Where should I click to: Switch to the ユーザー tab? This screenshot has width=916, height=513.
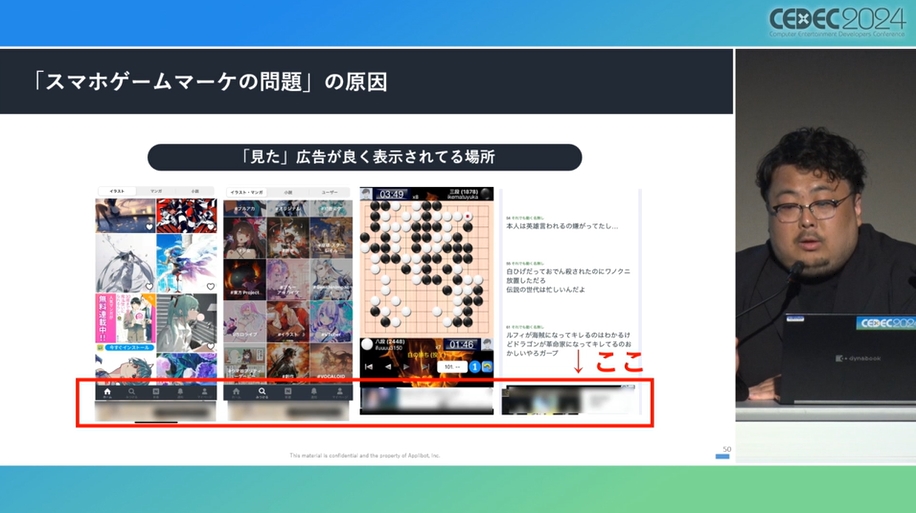(x=329, y=192)
